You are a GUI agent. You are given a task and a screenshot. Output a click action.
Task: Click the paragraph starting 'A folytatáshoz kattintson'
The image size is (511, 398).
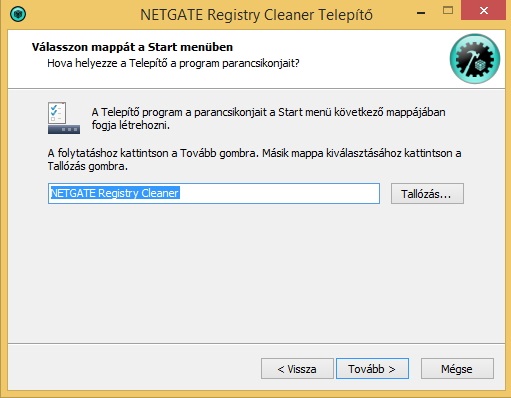(x=254, y=160)
